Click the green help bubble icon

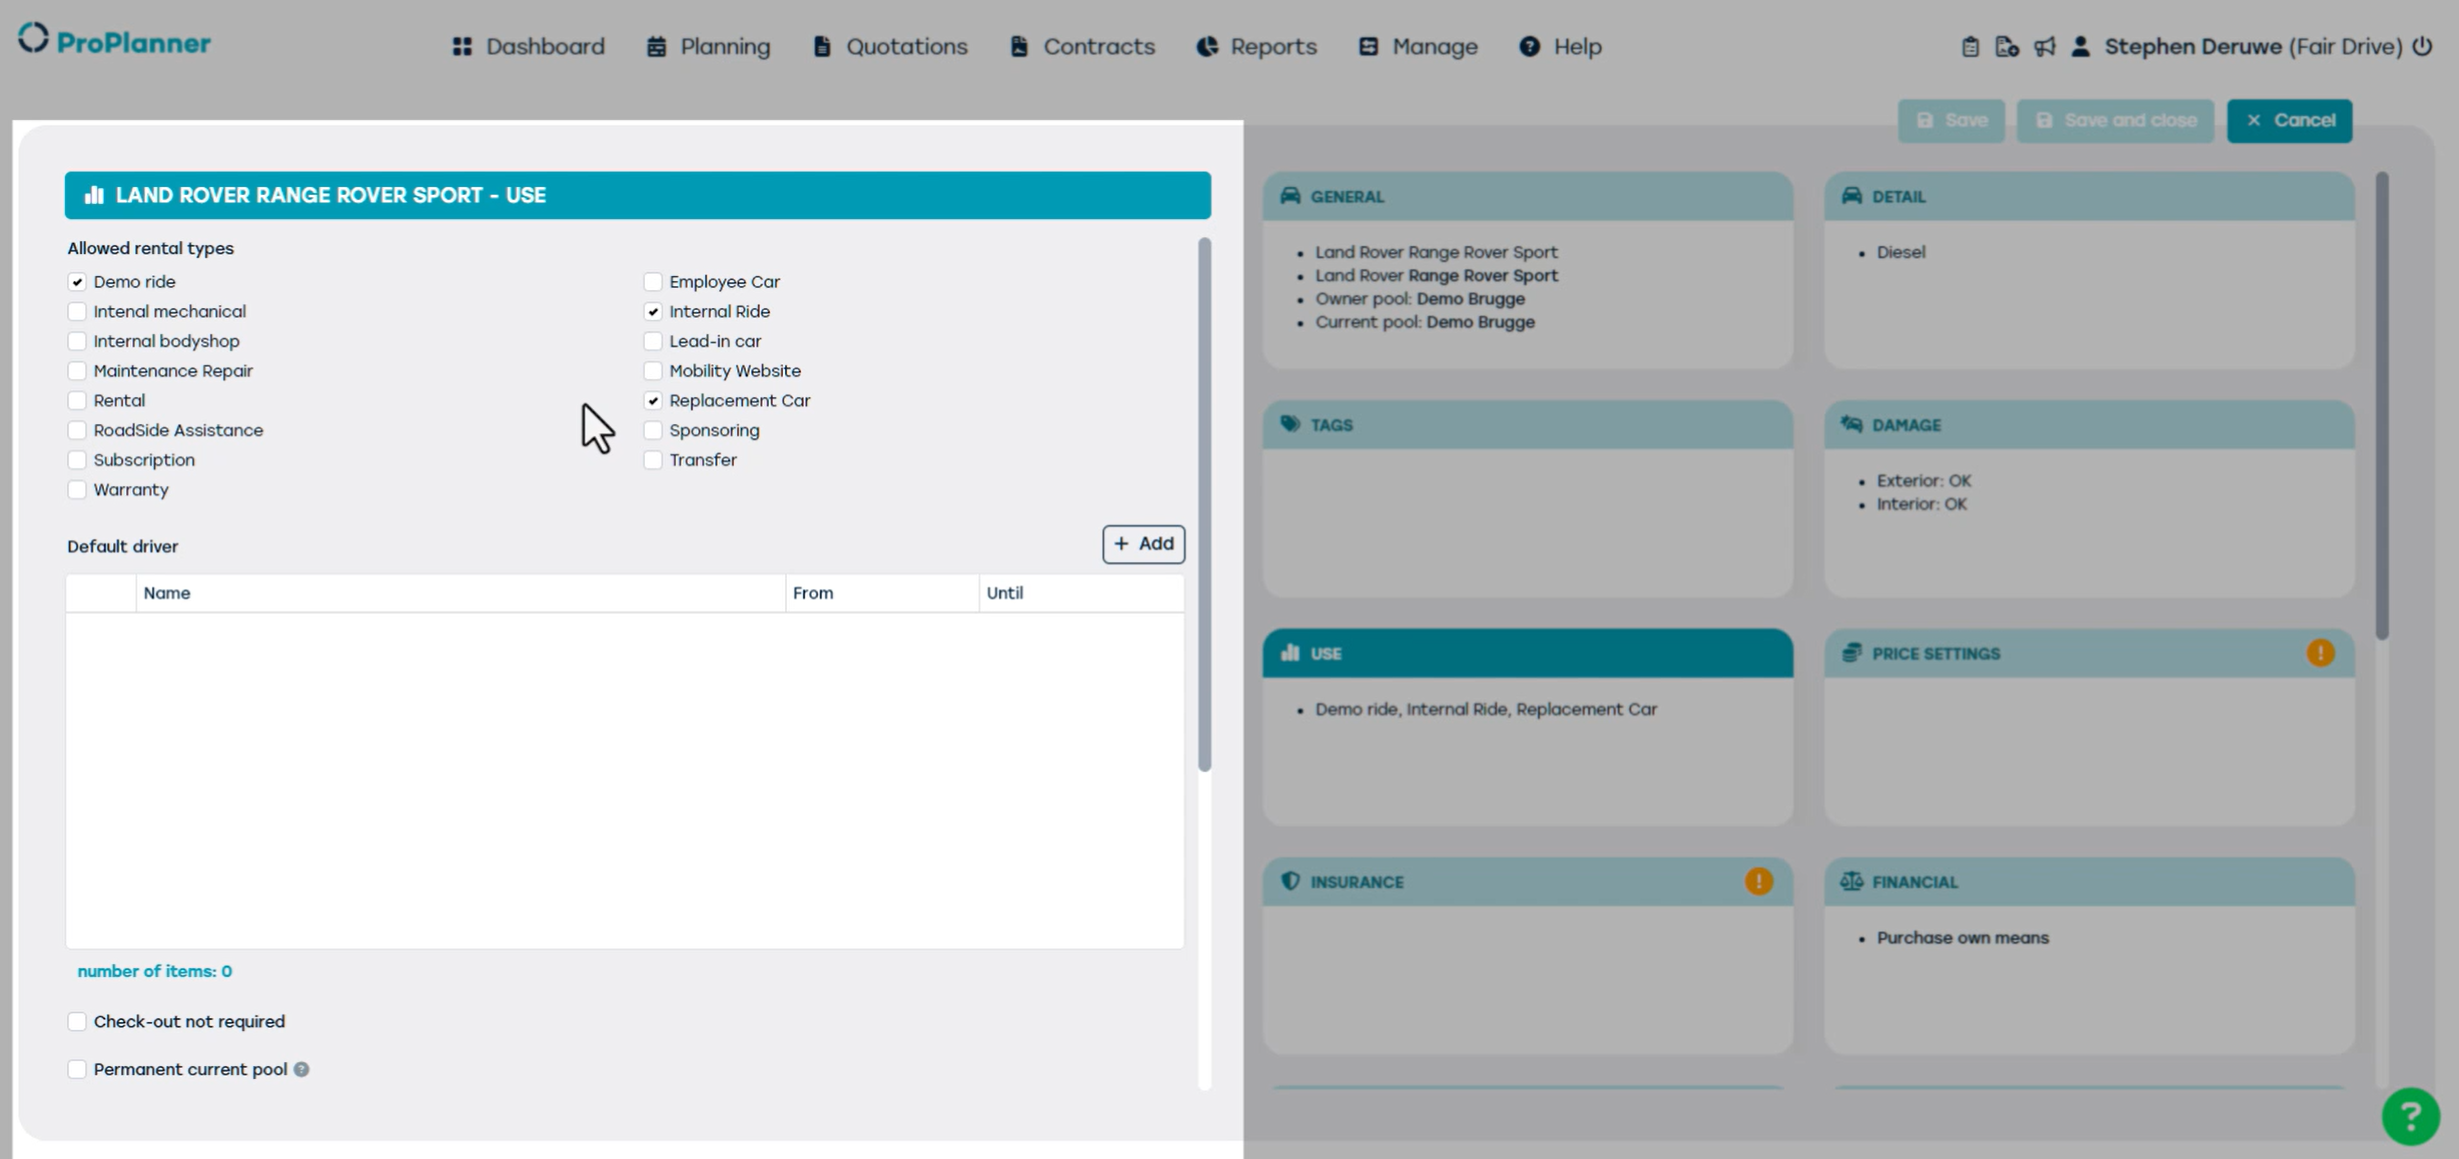[2410, 1116]
